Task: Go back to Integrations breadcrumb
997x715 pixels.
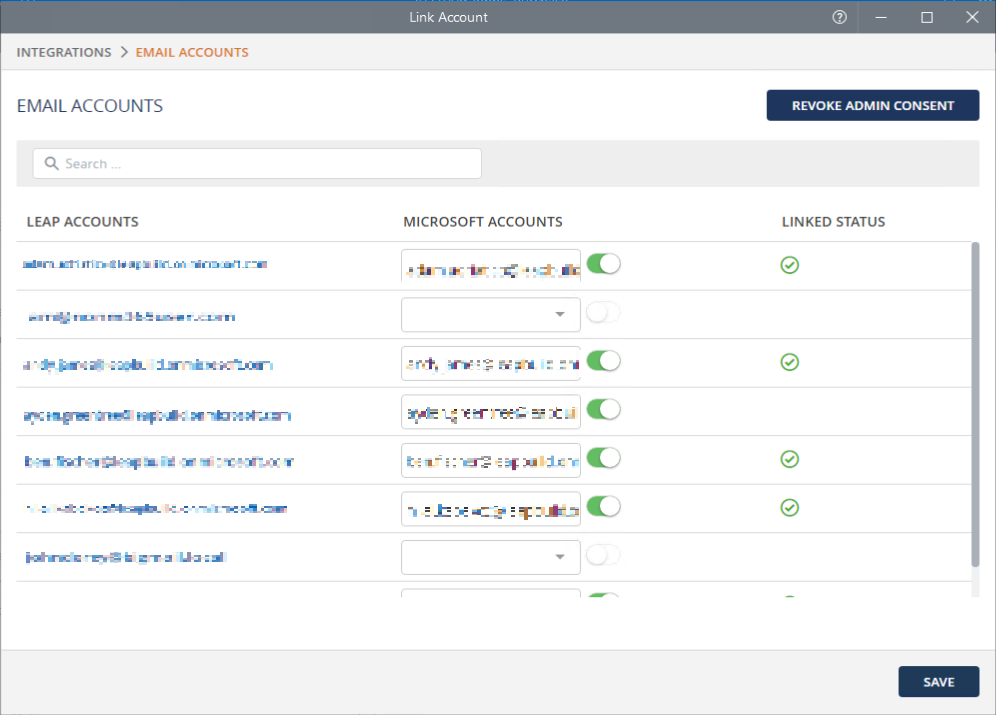Action: [x=64, y=52]
